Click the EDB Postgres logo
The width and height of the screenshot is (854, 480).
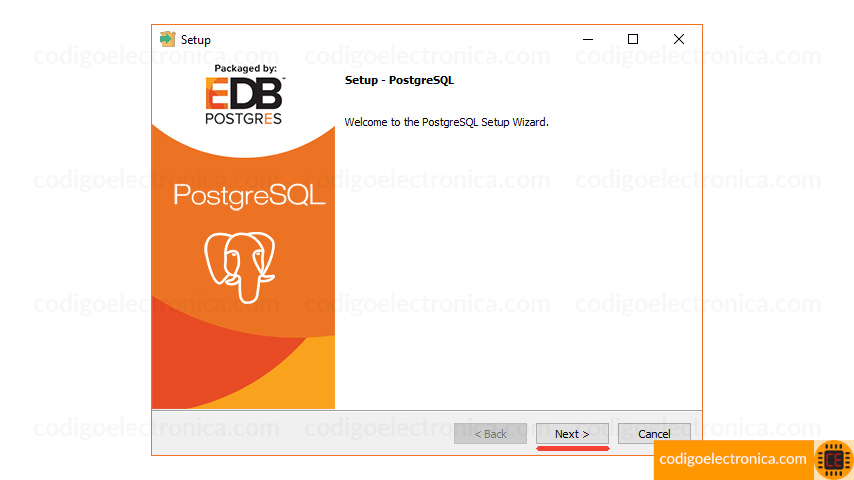pyautogui.click(x=244, y=101)
